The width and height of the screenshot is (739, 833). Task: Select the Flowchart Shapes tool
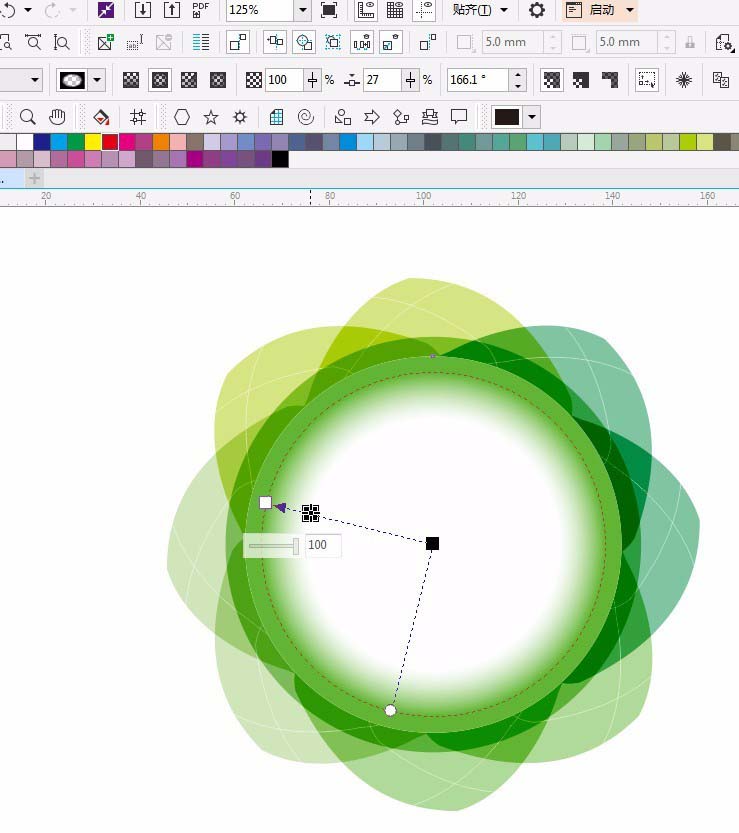coord(401,117)
